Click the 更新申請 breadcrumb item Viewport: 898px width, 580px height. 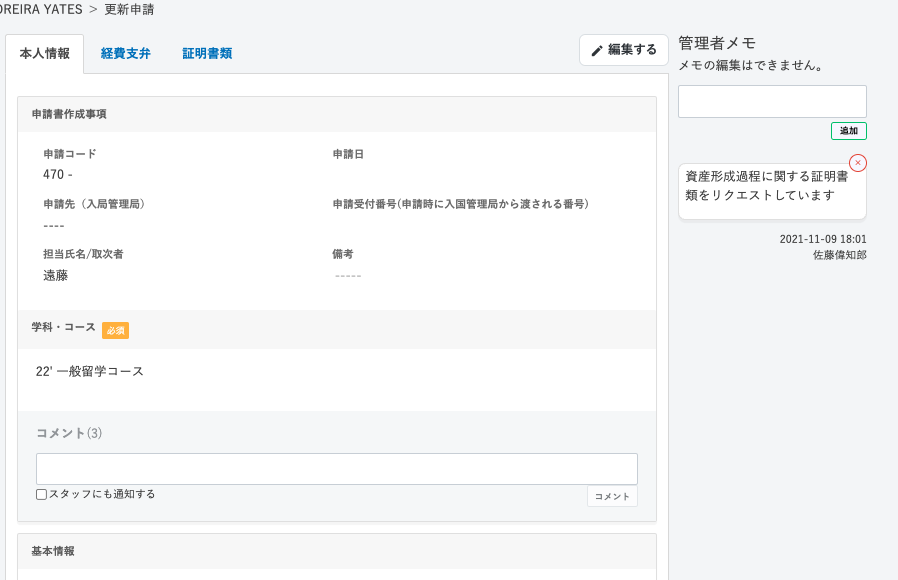129,9
